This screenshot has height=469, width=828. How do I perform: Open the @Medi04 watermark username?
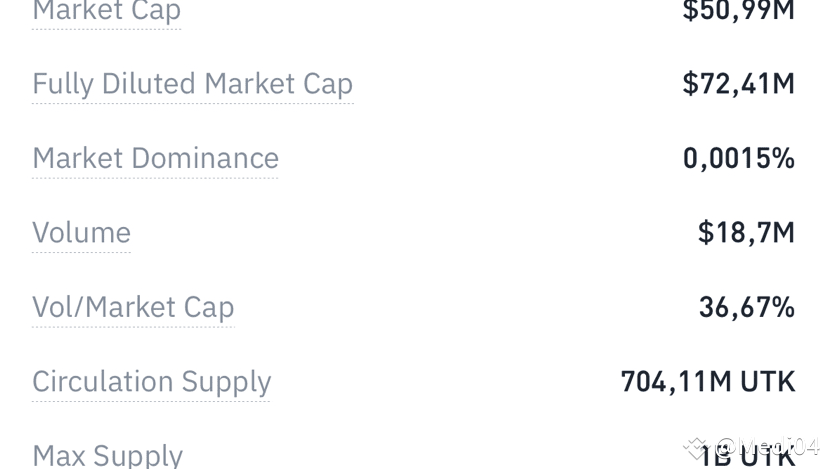pos(767,447)
